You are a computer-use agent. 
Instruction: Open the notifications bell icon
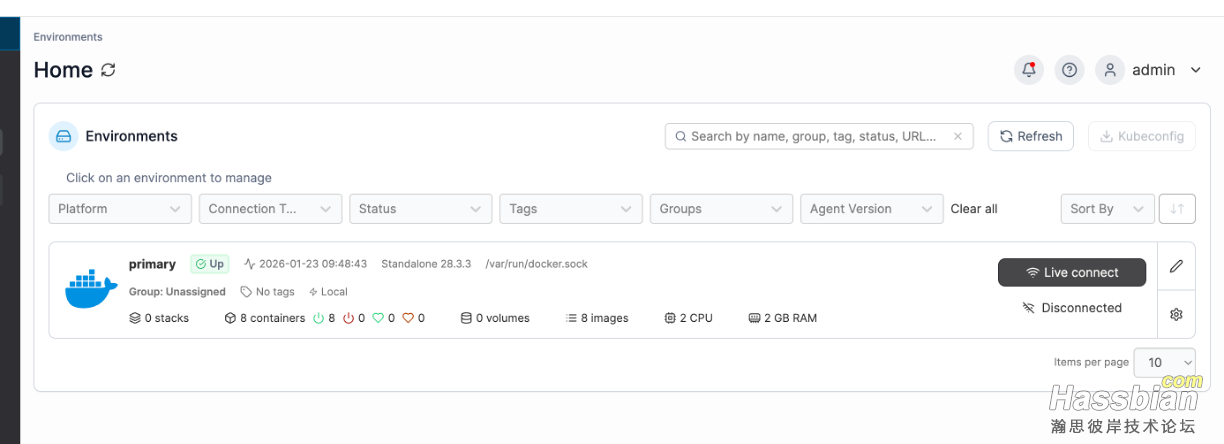click(1028, 70)
